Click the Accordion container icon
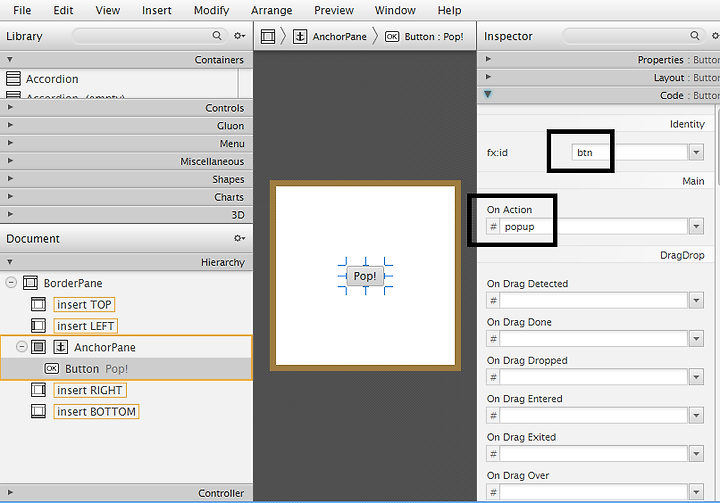Image resolution: width=720 pixels, height=503 pixels. tap(13, 79)
